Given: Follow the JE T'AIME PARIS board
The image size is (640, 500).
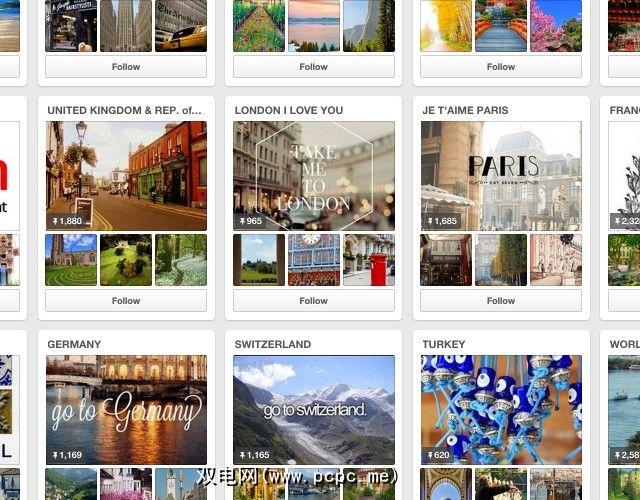Looking at the screenshot, I should (x=501, y=300).
